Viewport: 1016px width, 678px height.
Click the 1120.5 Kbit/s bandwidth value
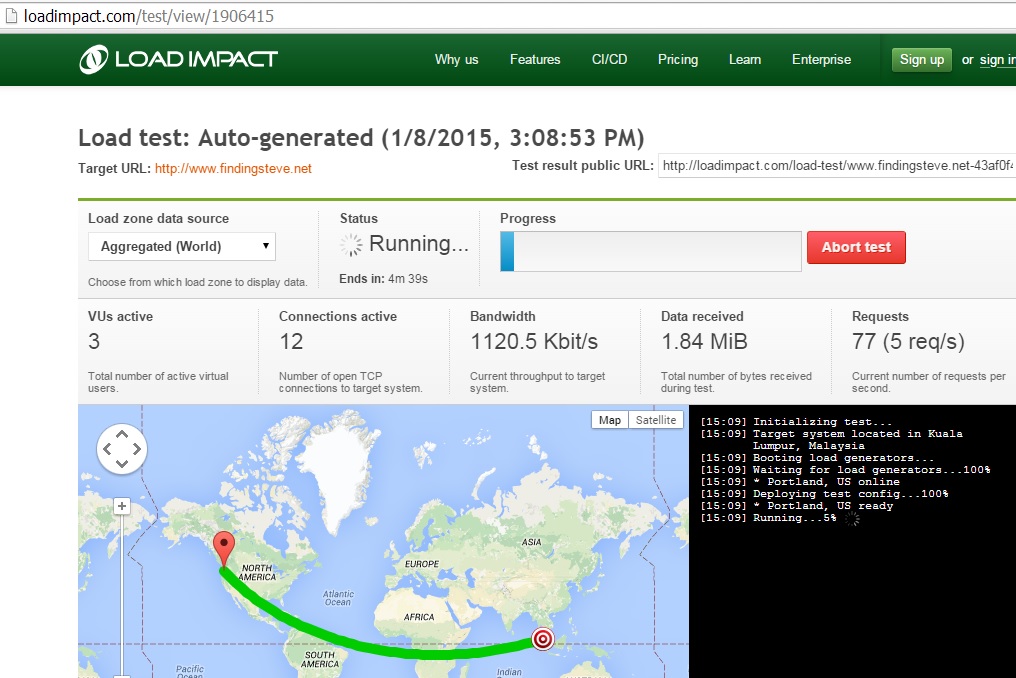(x=534, y=342)
